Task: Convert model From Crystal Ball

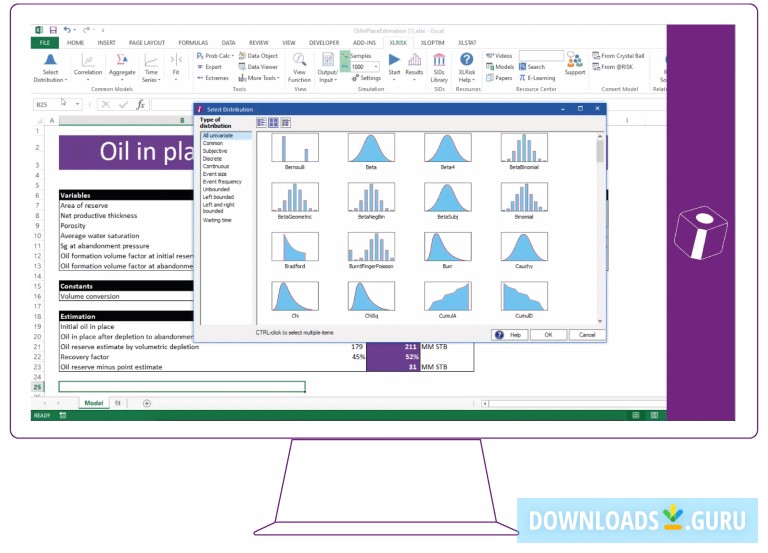Action: 618,56
